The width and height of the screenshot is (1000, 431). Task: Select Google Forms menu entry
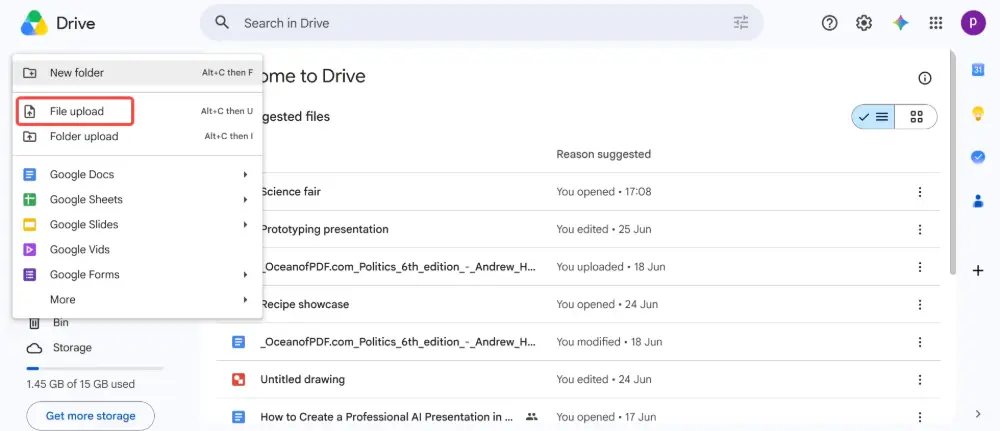tap(137, 275)
